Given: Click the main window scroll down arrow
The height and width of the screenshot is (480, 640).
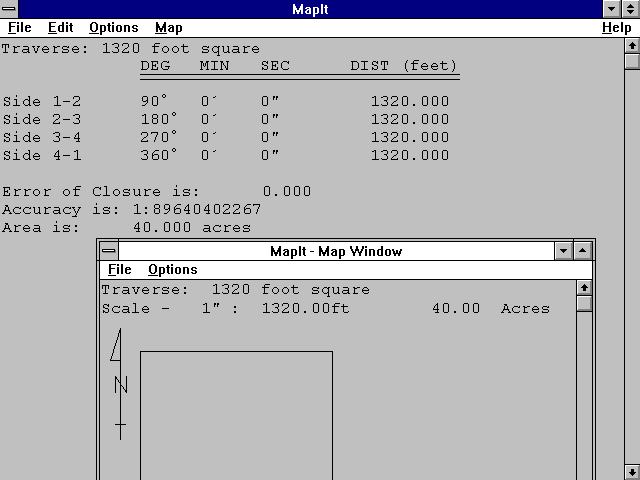Looking at the screenshot, I should (631, 471).
